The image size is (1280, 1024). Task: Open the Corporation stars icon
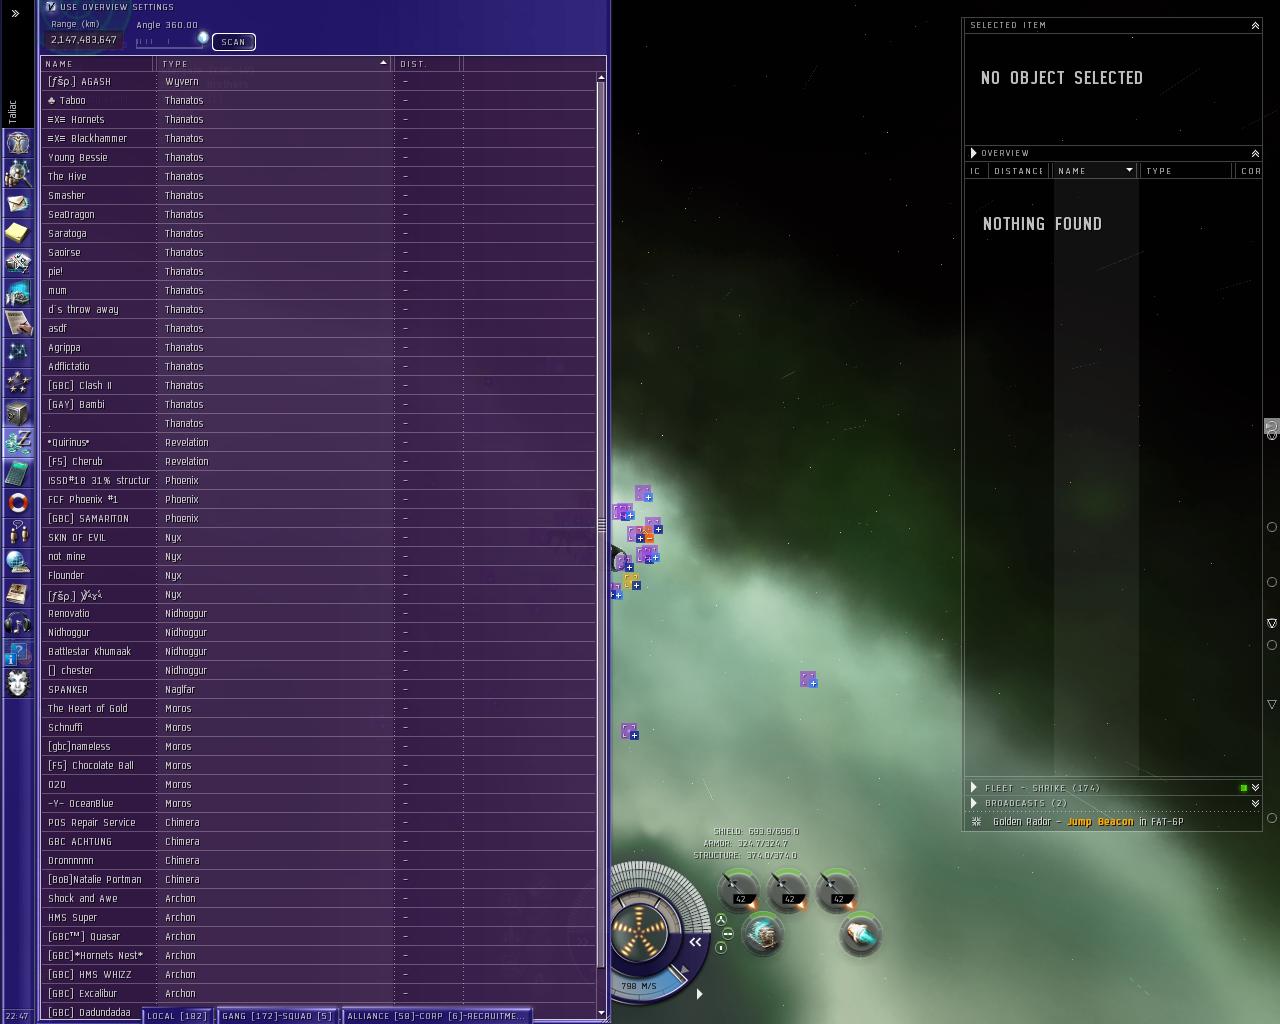coord(18,383)
